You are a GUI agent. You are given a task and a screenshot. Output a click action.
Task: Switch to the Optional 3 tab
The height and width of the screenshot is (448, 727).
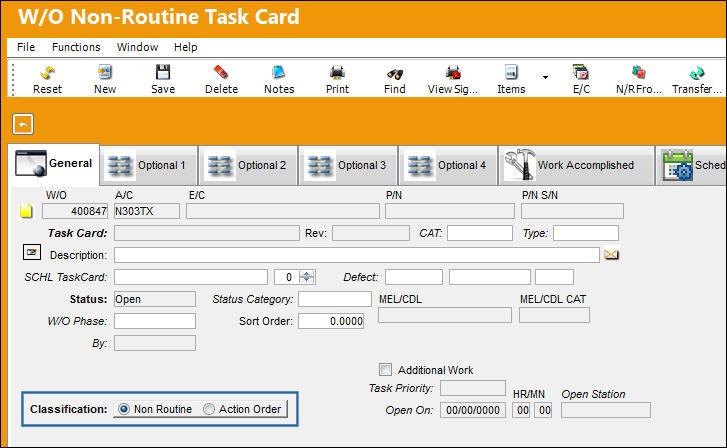[x=348, y=166]
